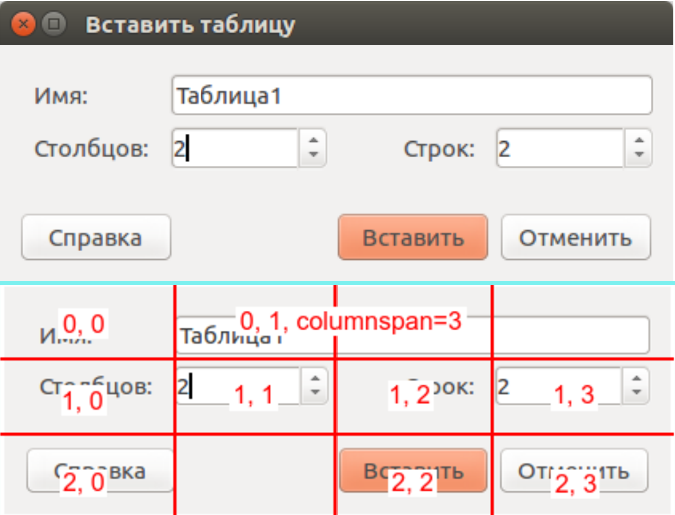Image resolution: width=675 pixels, height=515 pixels.
Task: Click the rows field in grid cell 1, 3
Action: click(x=557, y=386)
